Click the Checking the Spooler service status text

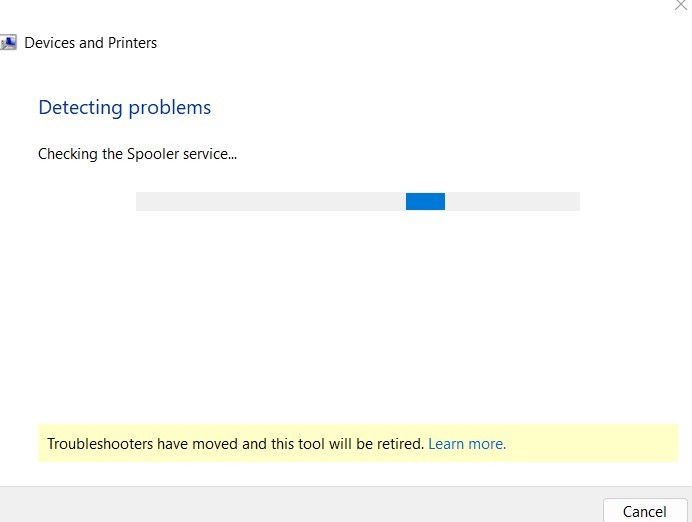(x=137, y=154)
